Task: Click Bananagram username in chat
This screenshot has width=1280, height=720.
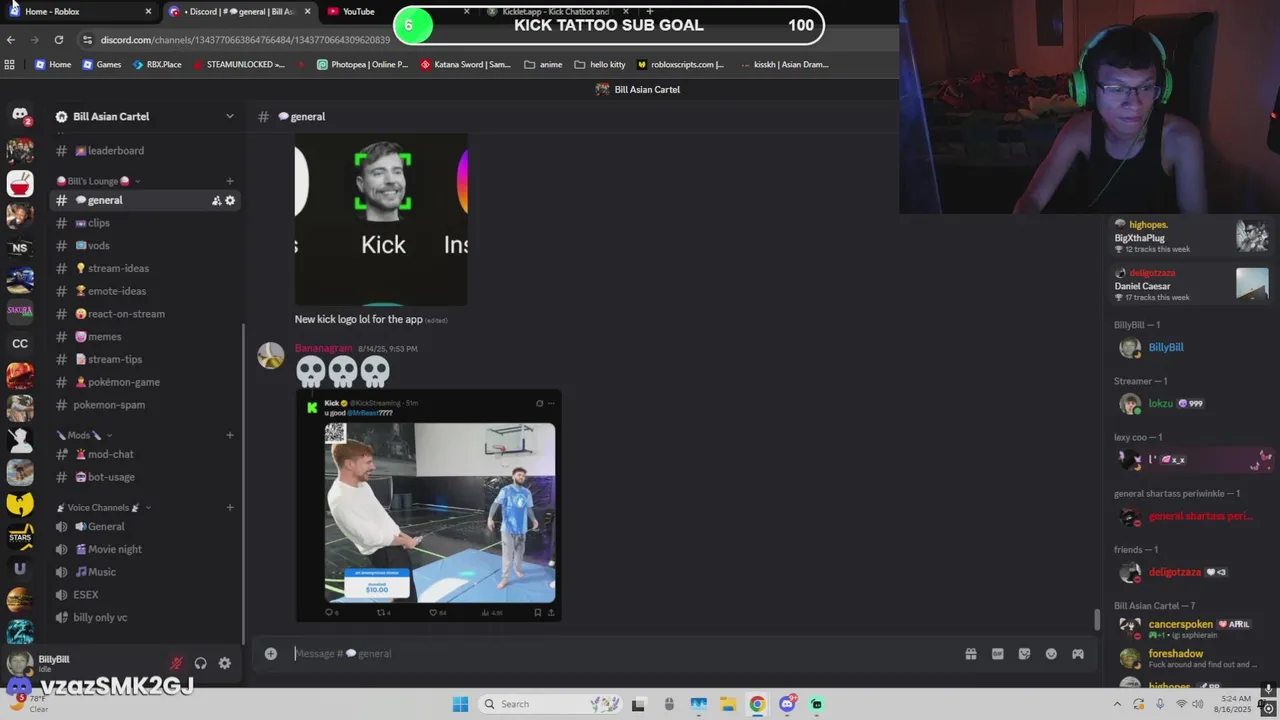Action: pyautogui.click(x=323, y=348)
